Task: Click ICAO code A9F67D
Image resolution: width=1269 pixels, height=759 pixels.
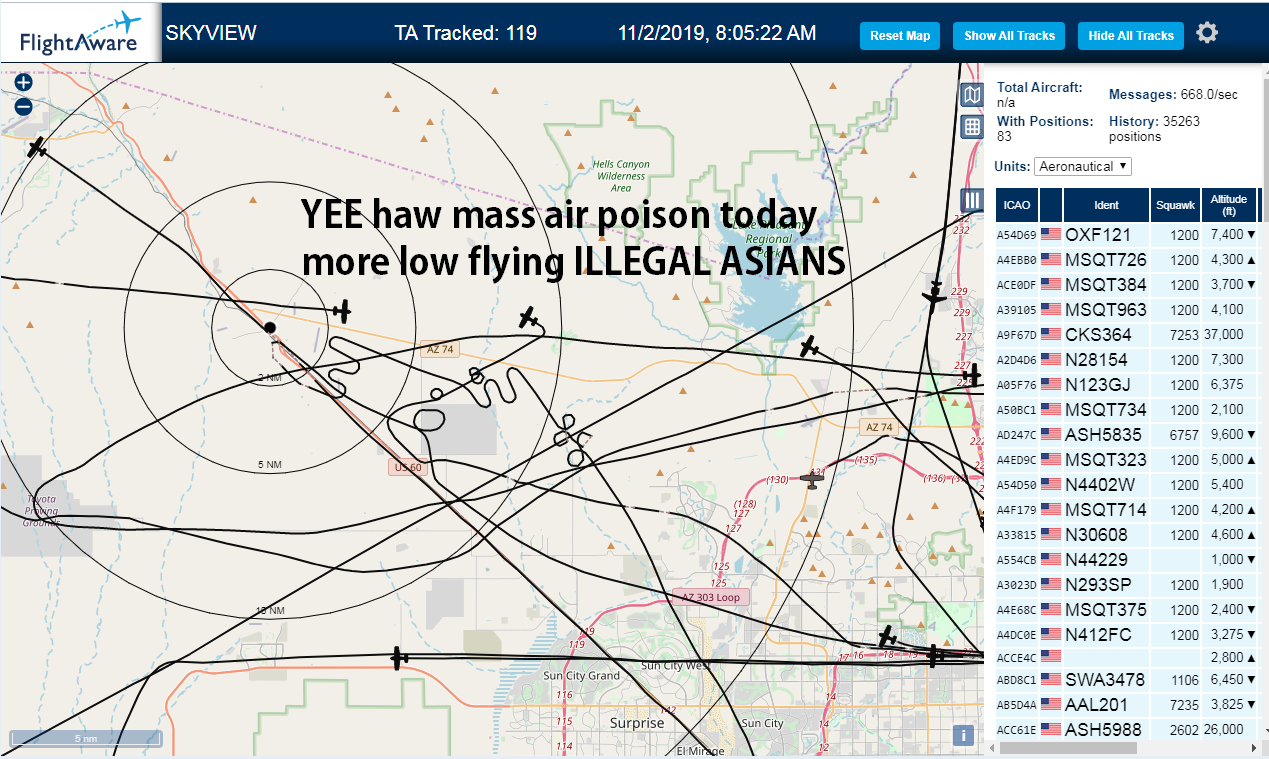Action: (x=1017, y=336)
